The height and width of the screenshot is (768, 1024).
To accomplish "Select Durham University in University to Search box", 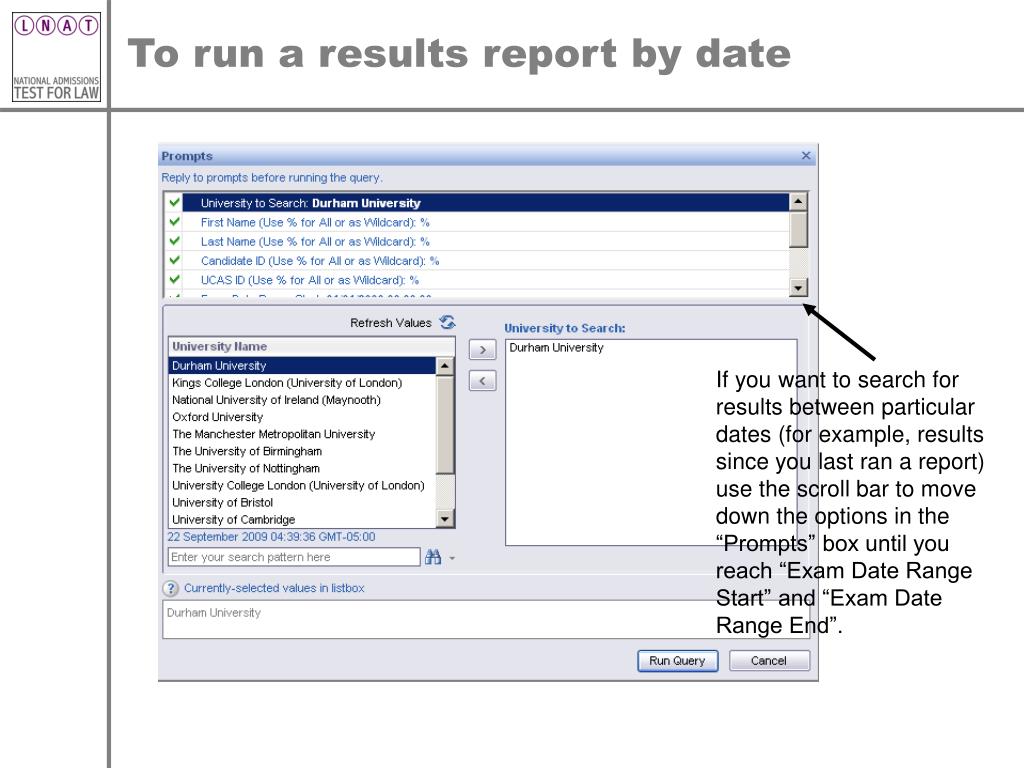I will point(556,347).
